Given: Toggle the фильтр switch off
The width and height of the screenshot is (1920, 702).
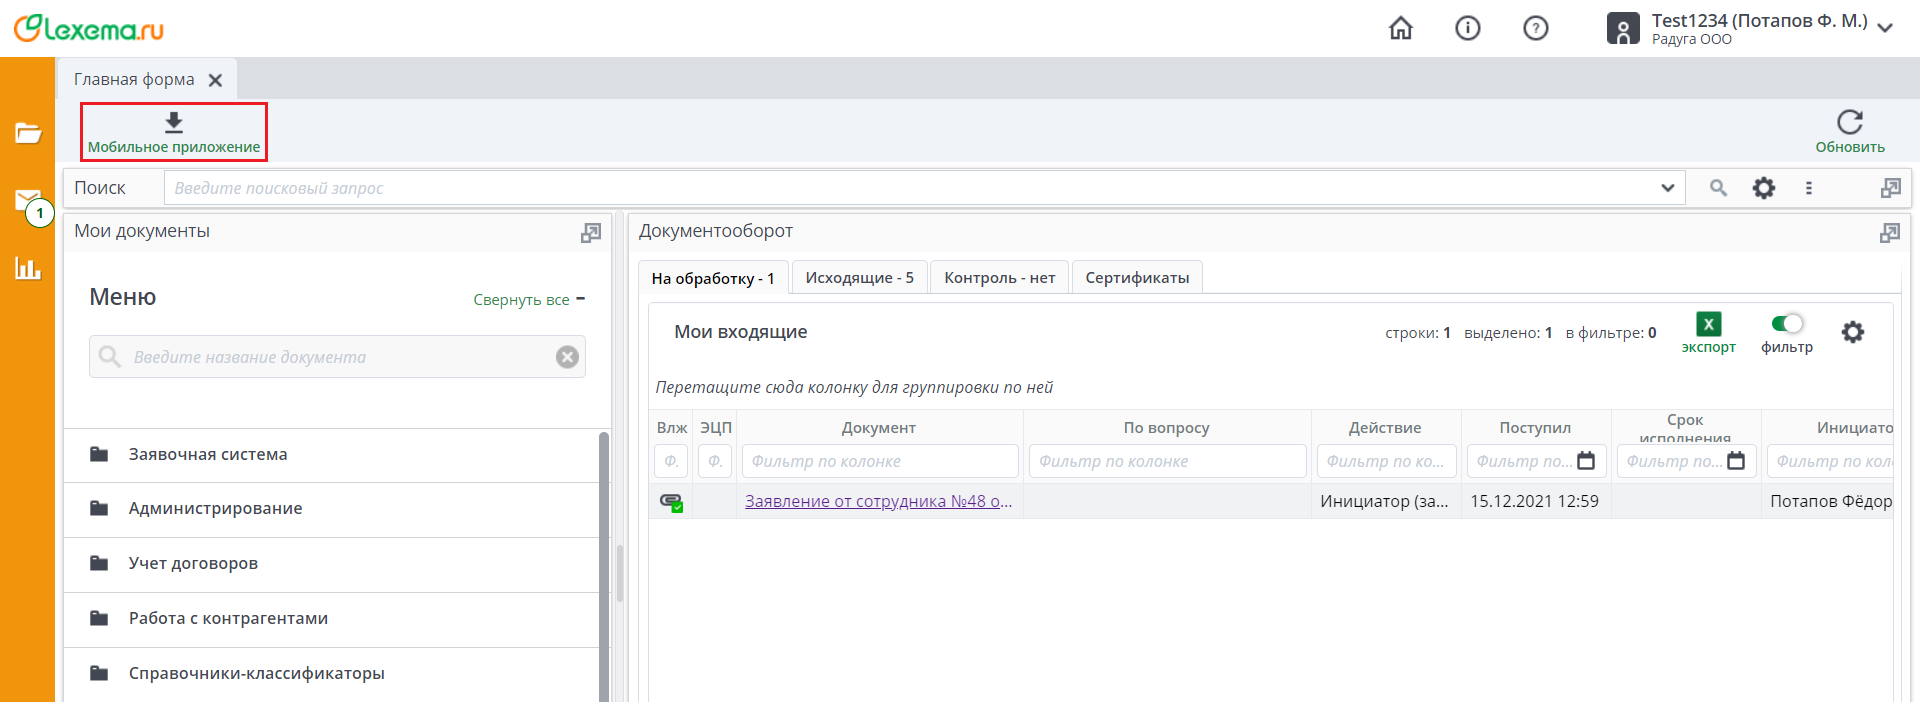Looking at the screenshot, I should click(1786, 323).
